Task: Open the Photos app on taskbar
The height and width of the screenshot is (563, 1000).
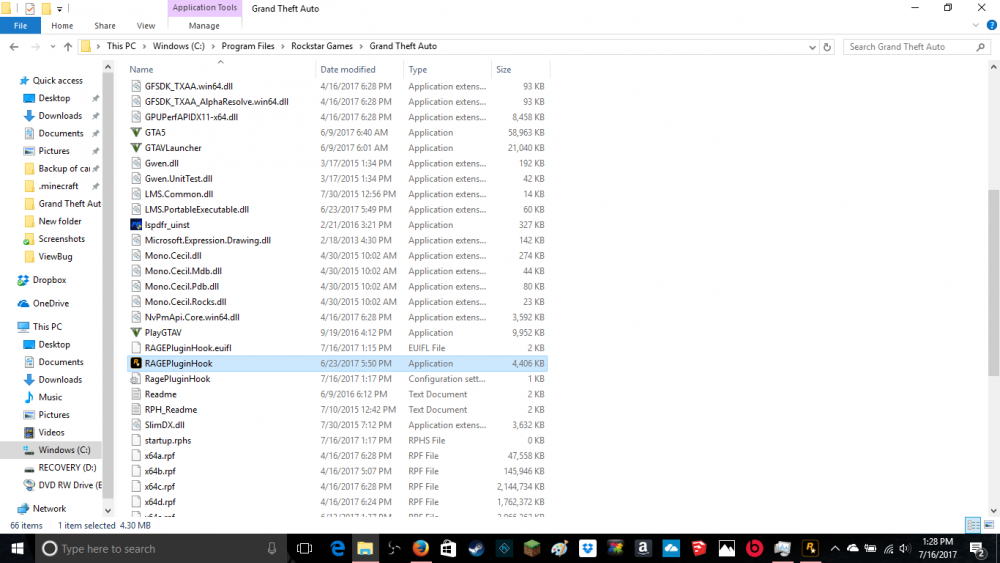Action: (726, 548)
